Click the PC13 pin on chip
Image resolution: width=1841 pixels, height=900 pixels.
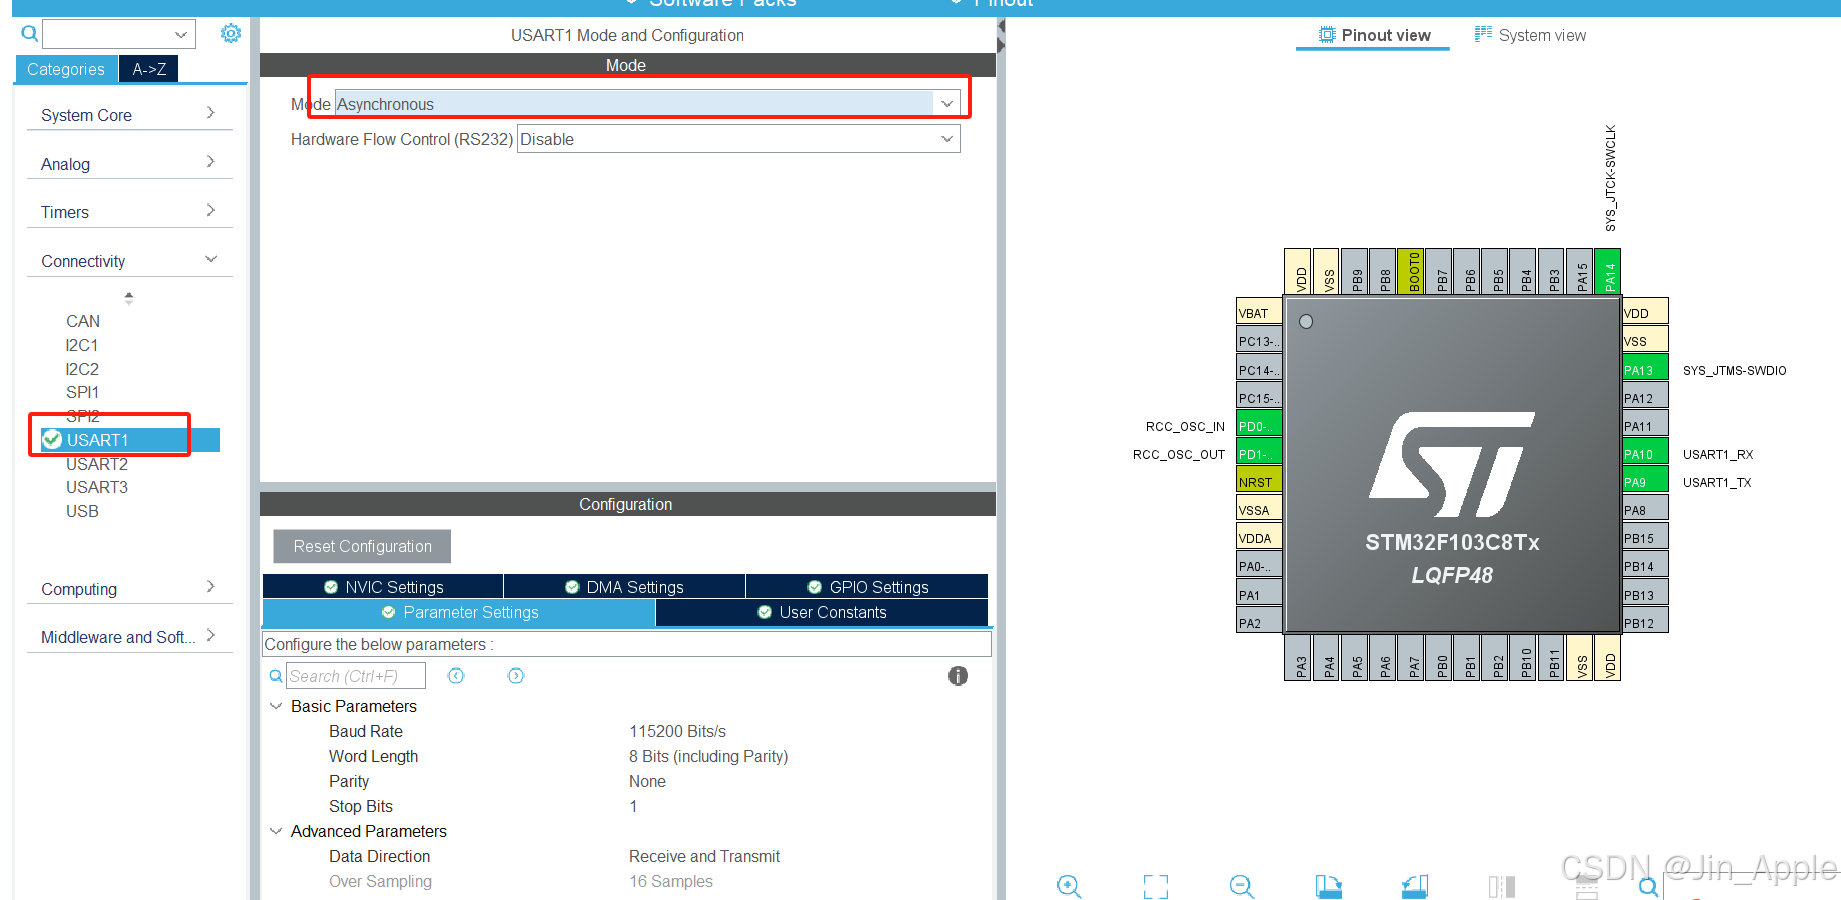(1259, 341)
